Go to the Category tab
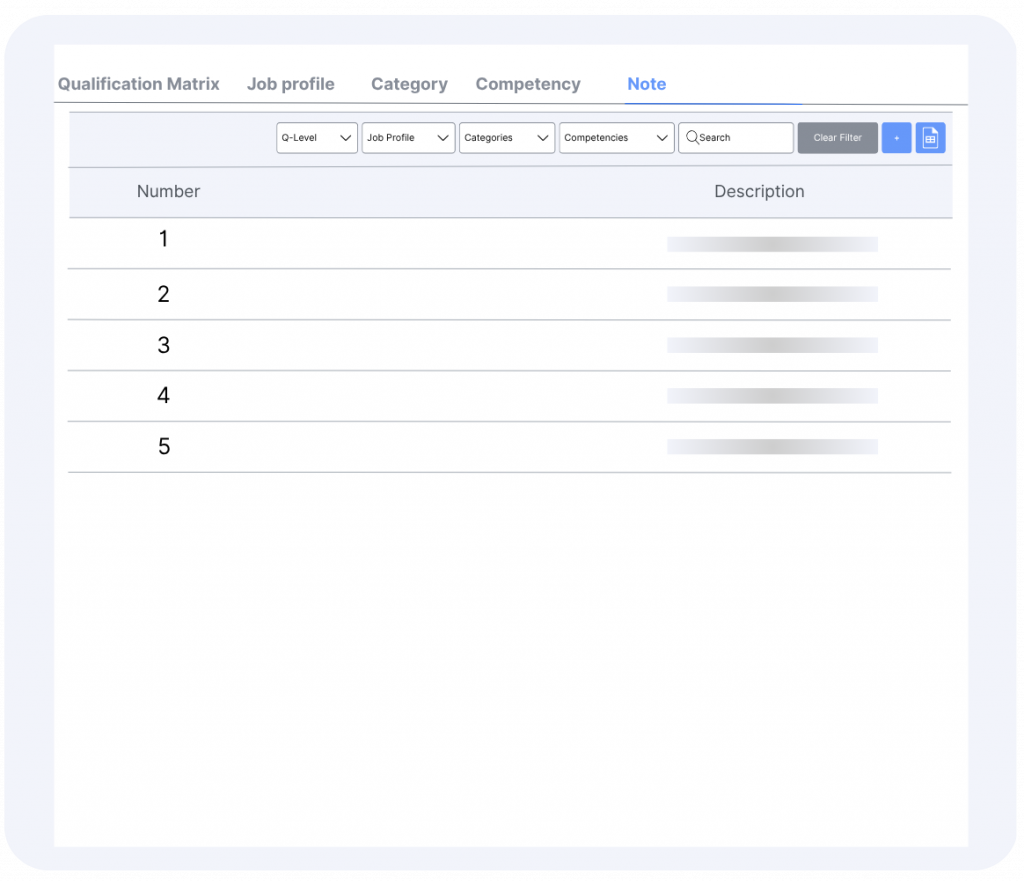This screenshot has height=881, width=1024. [x=409, y=84]
